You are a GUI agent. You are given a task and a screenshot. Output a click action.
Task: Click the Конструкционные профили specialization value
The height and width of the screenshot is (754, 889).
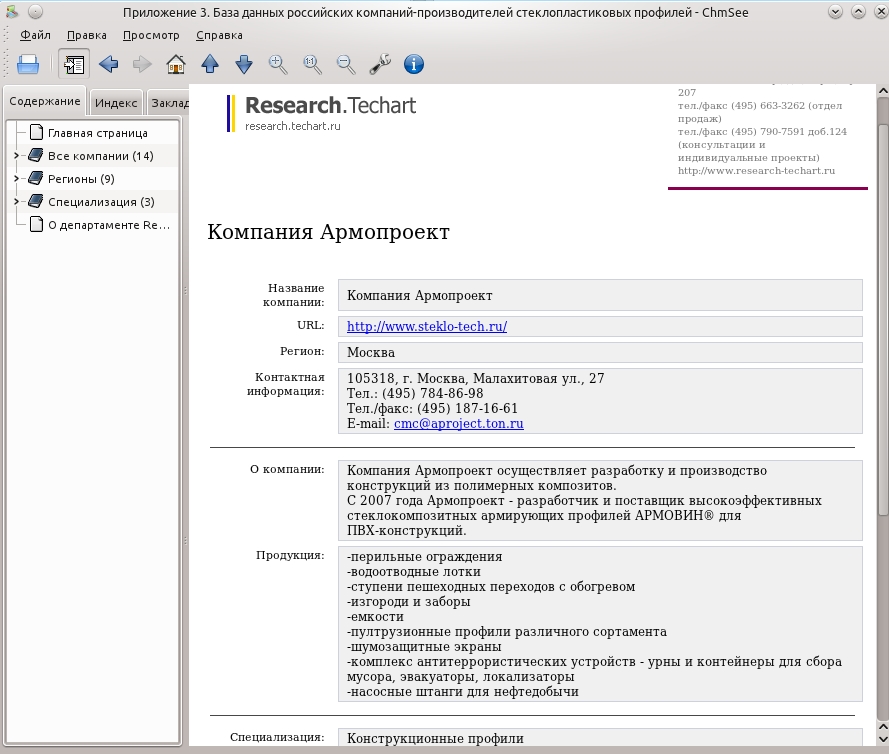click(435, 738)
